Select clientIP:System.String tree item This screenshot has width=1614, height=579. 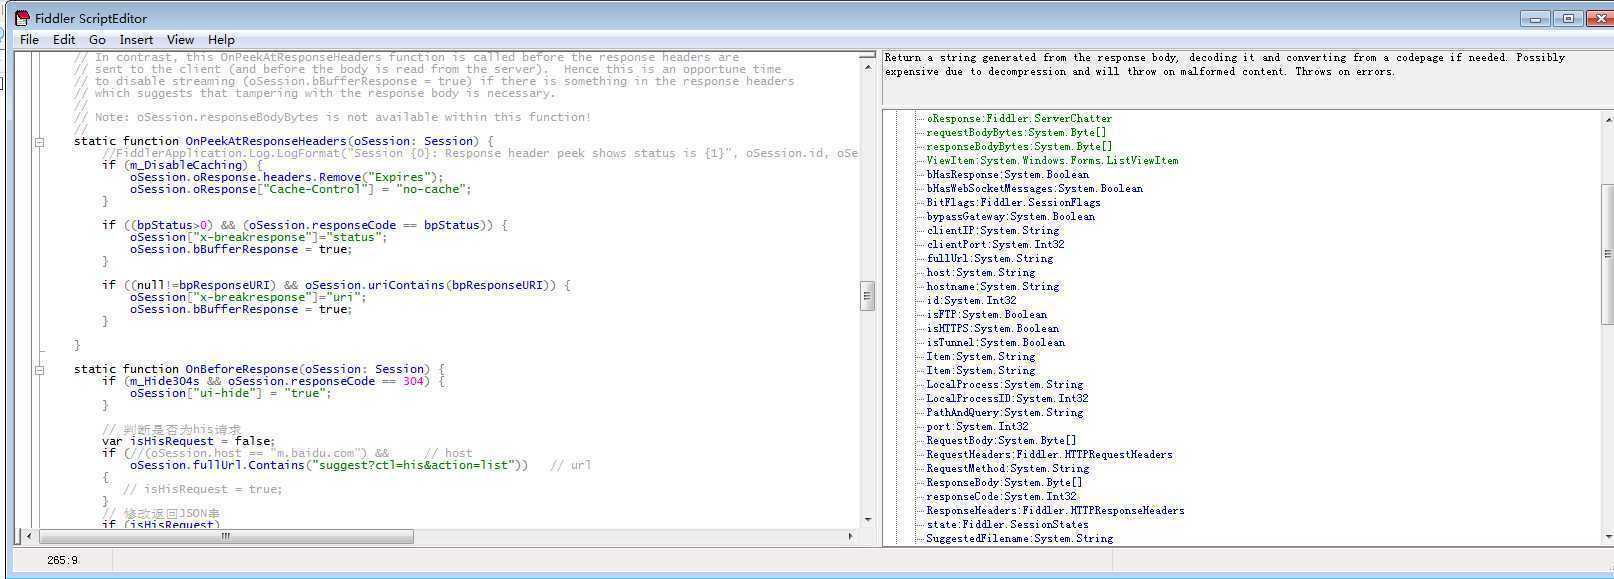[992, 231]
